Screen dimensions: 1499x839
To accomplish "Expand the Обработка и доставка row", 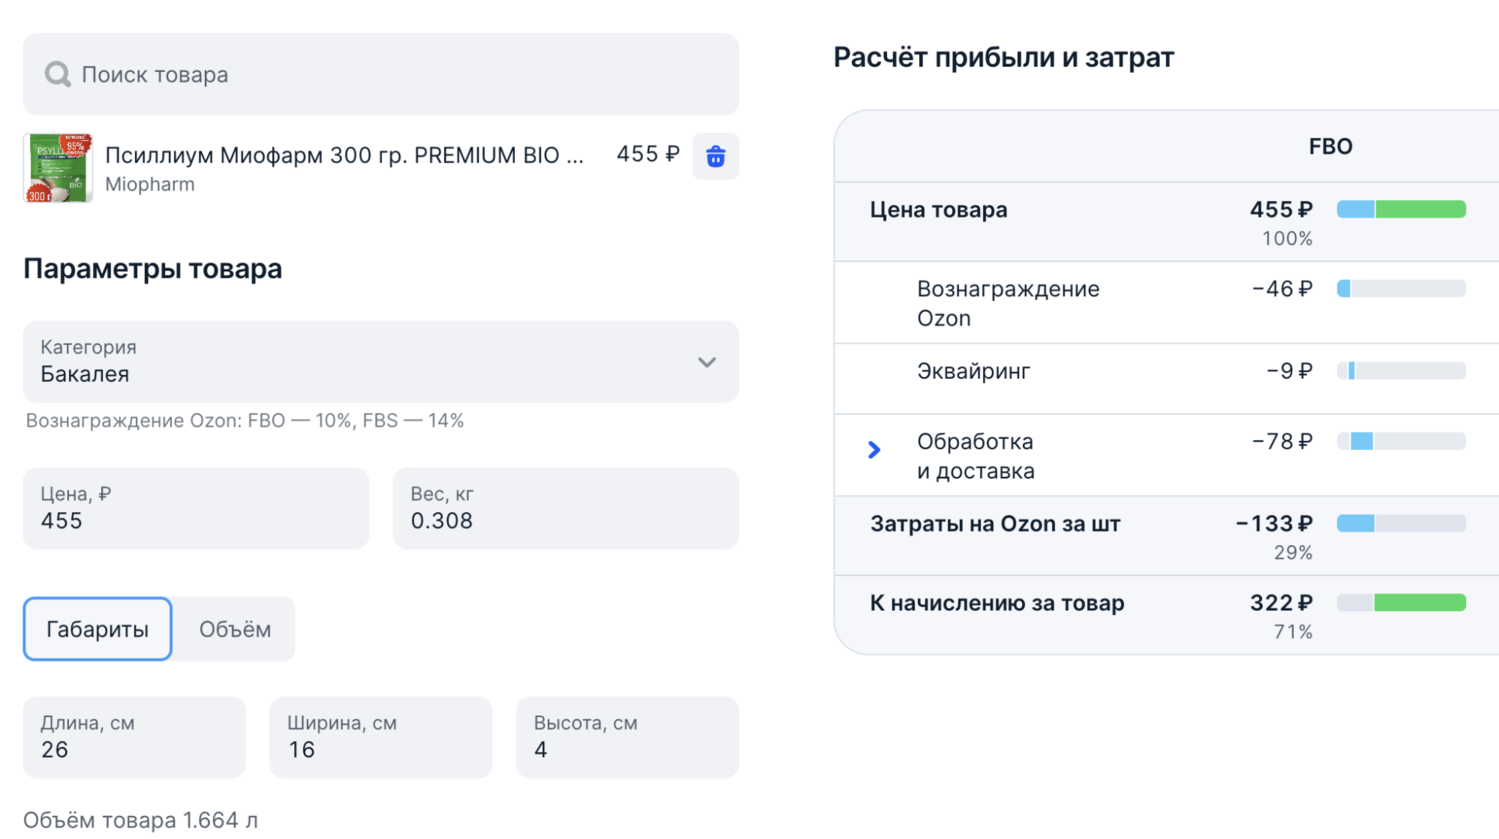I will 874,450.
